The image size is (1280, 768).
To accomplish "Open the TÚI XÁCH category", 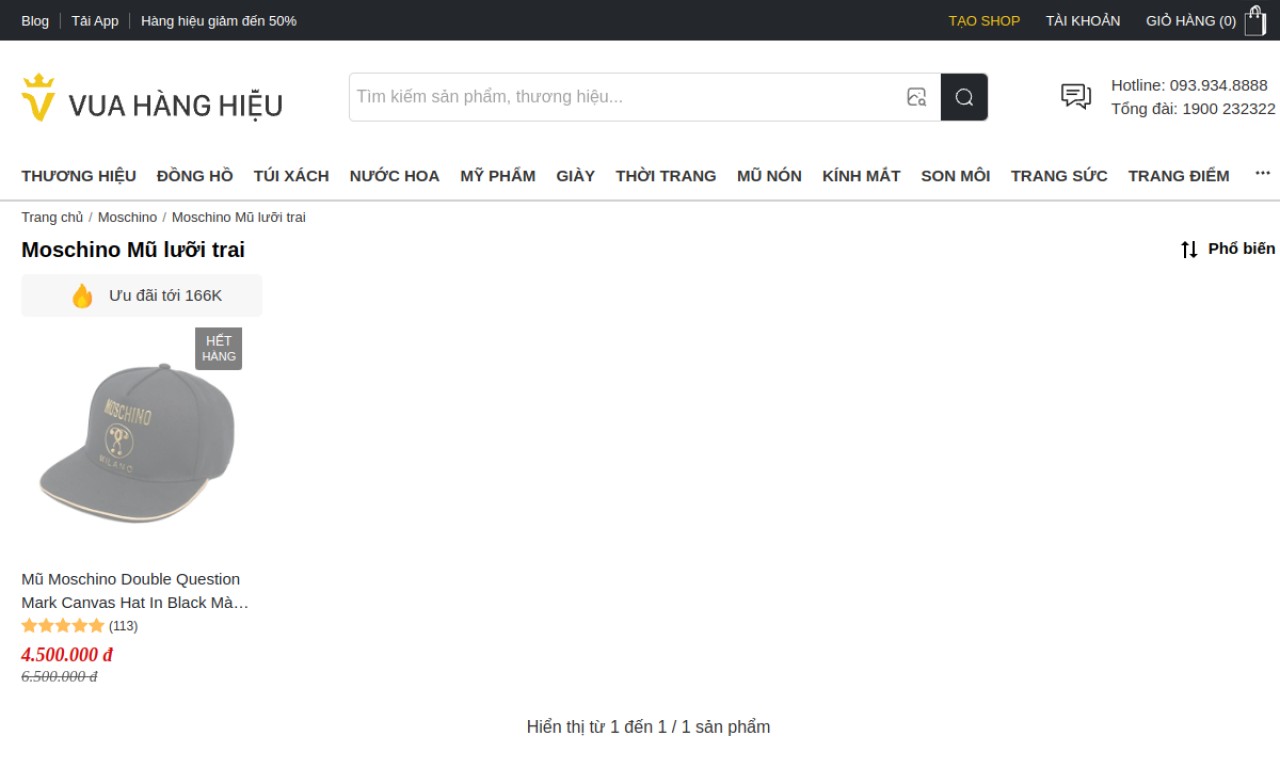I will point(291,176).
